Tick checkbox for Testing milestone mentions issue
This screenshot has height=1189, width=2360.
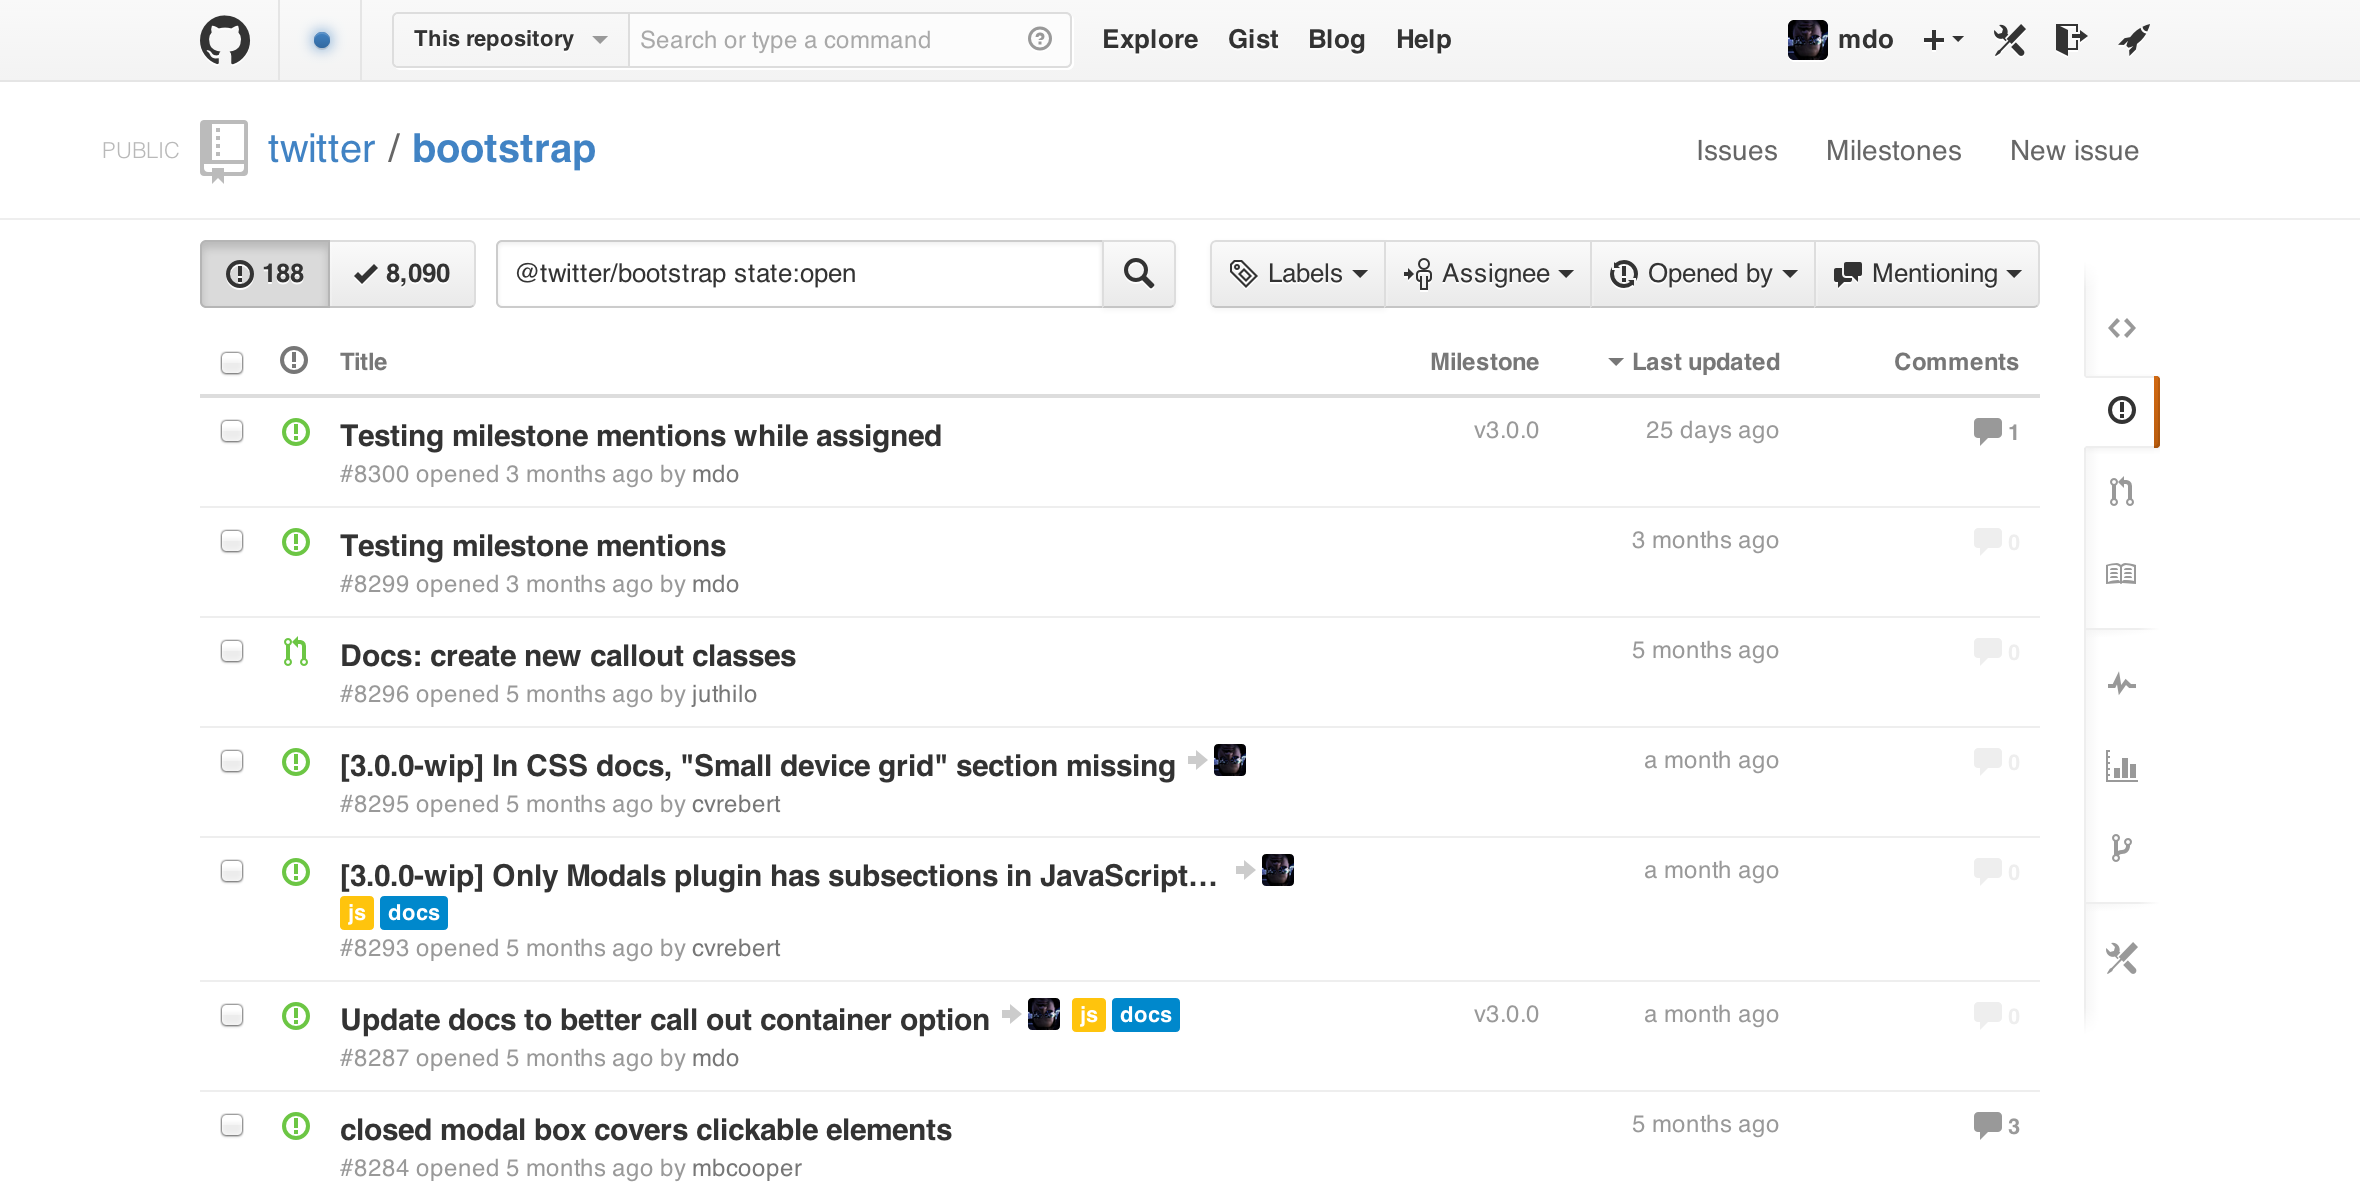[232, 541]
